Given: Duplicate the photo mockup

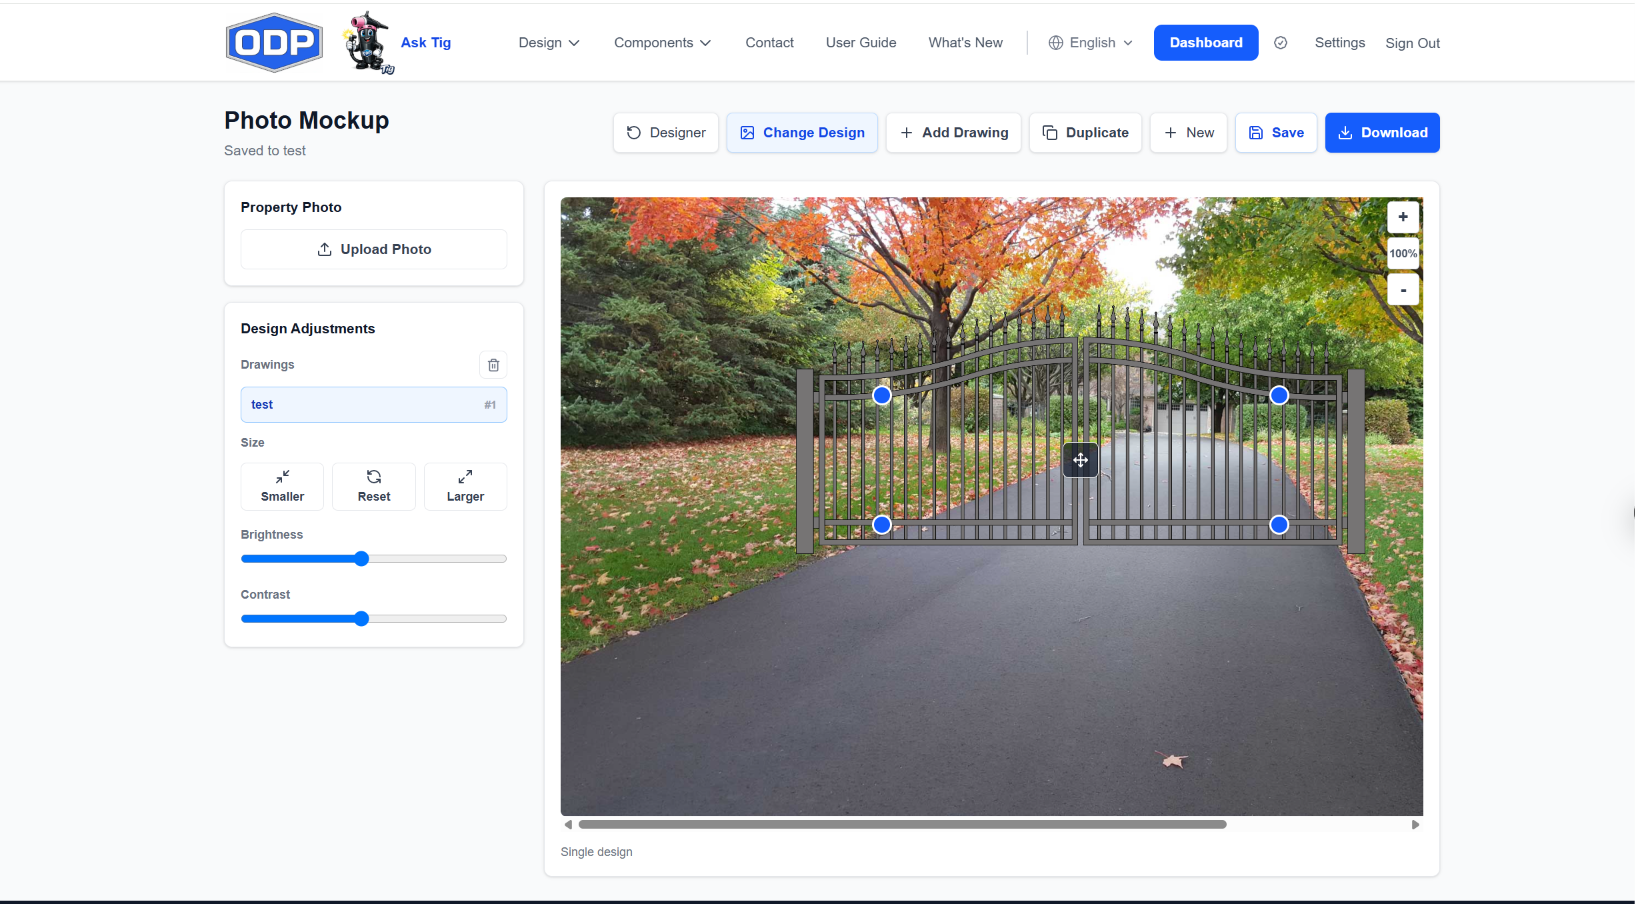Looking at the screenshot, I should click(1085, 132).
